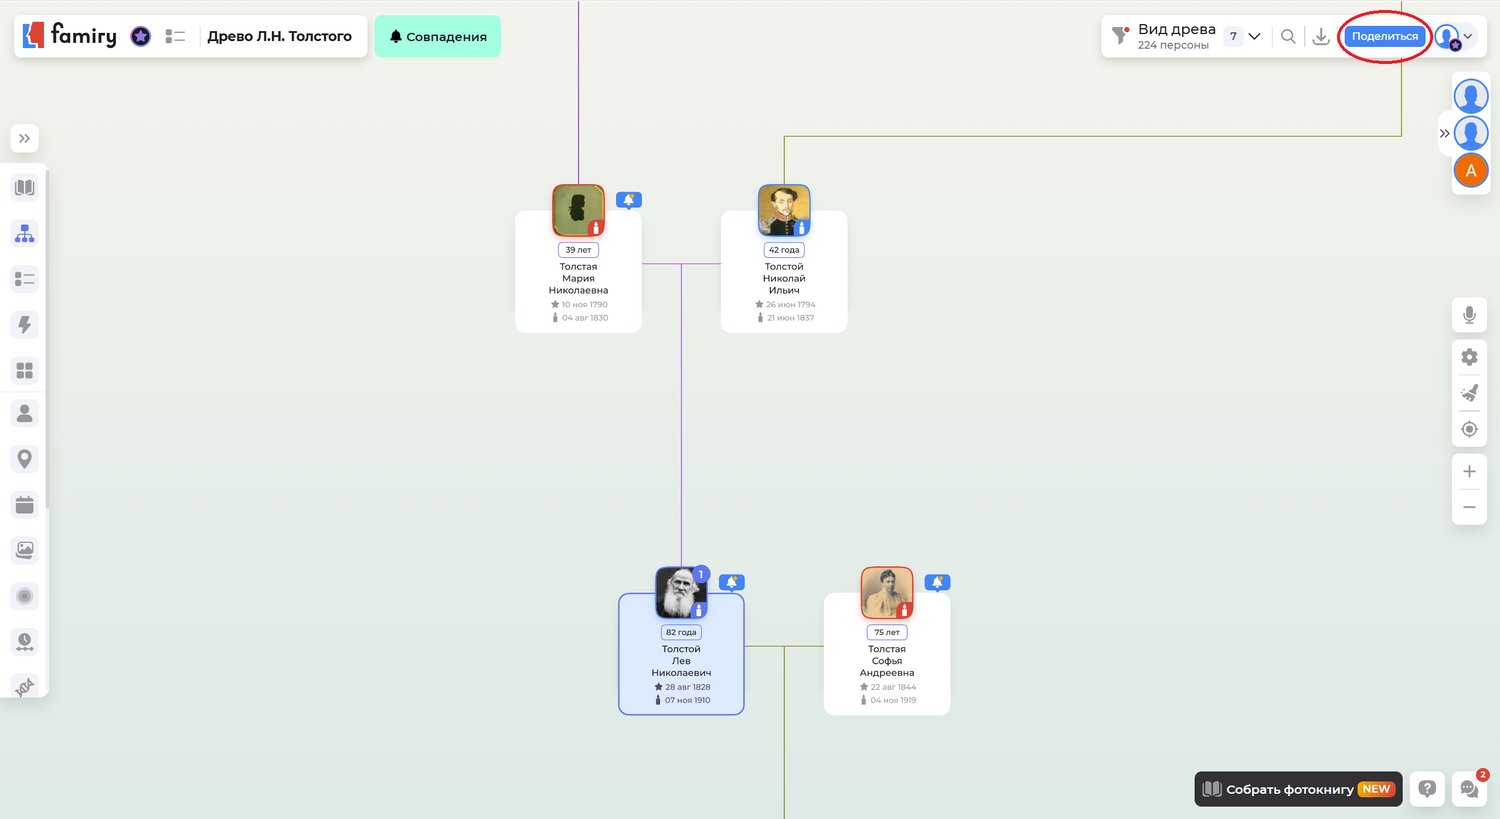Image resolution: width=1500 pixels, height=819 pixels.
Task: Click the microphone voice input icon
Action: coord(1469,315)
